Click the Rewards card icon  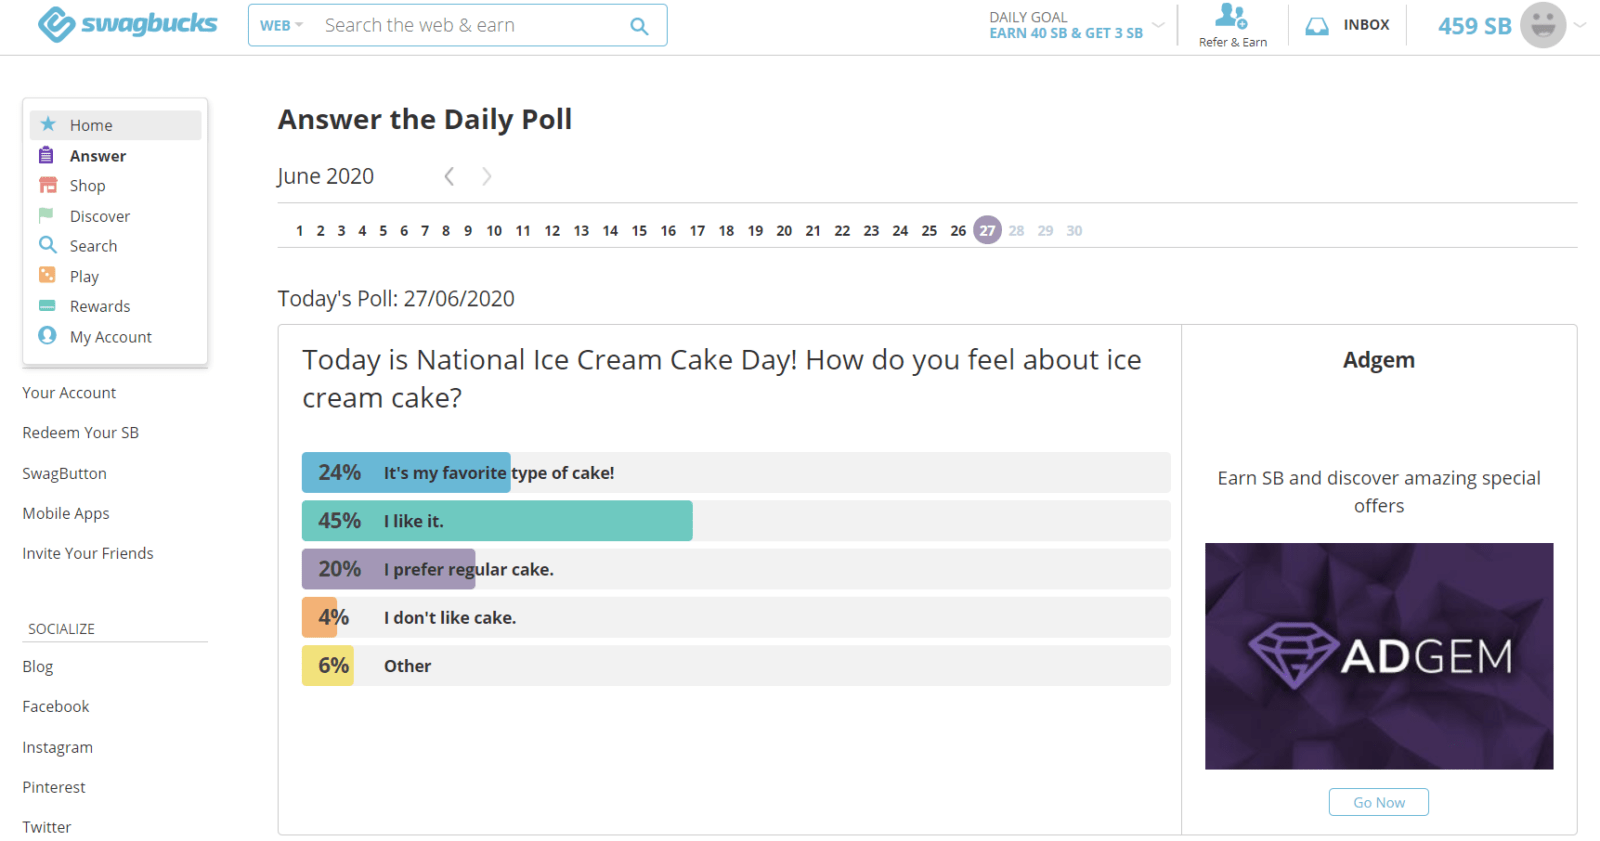[47, 306]
